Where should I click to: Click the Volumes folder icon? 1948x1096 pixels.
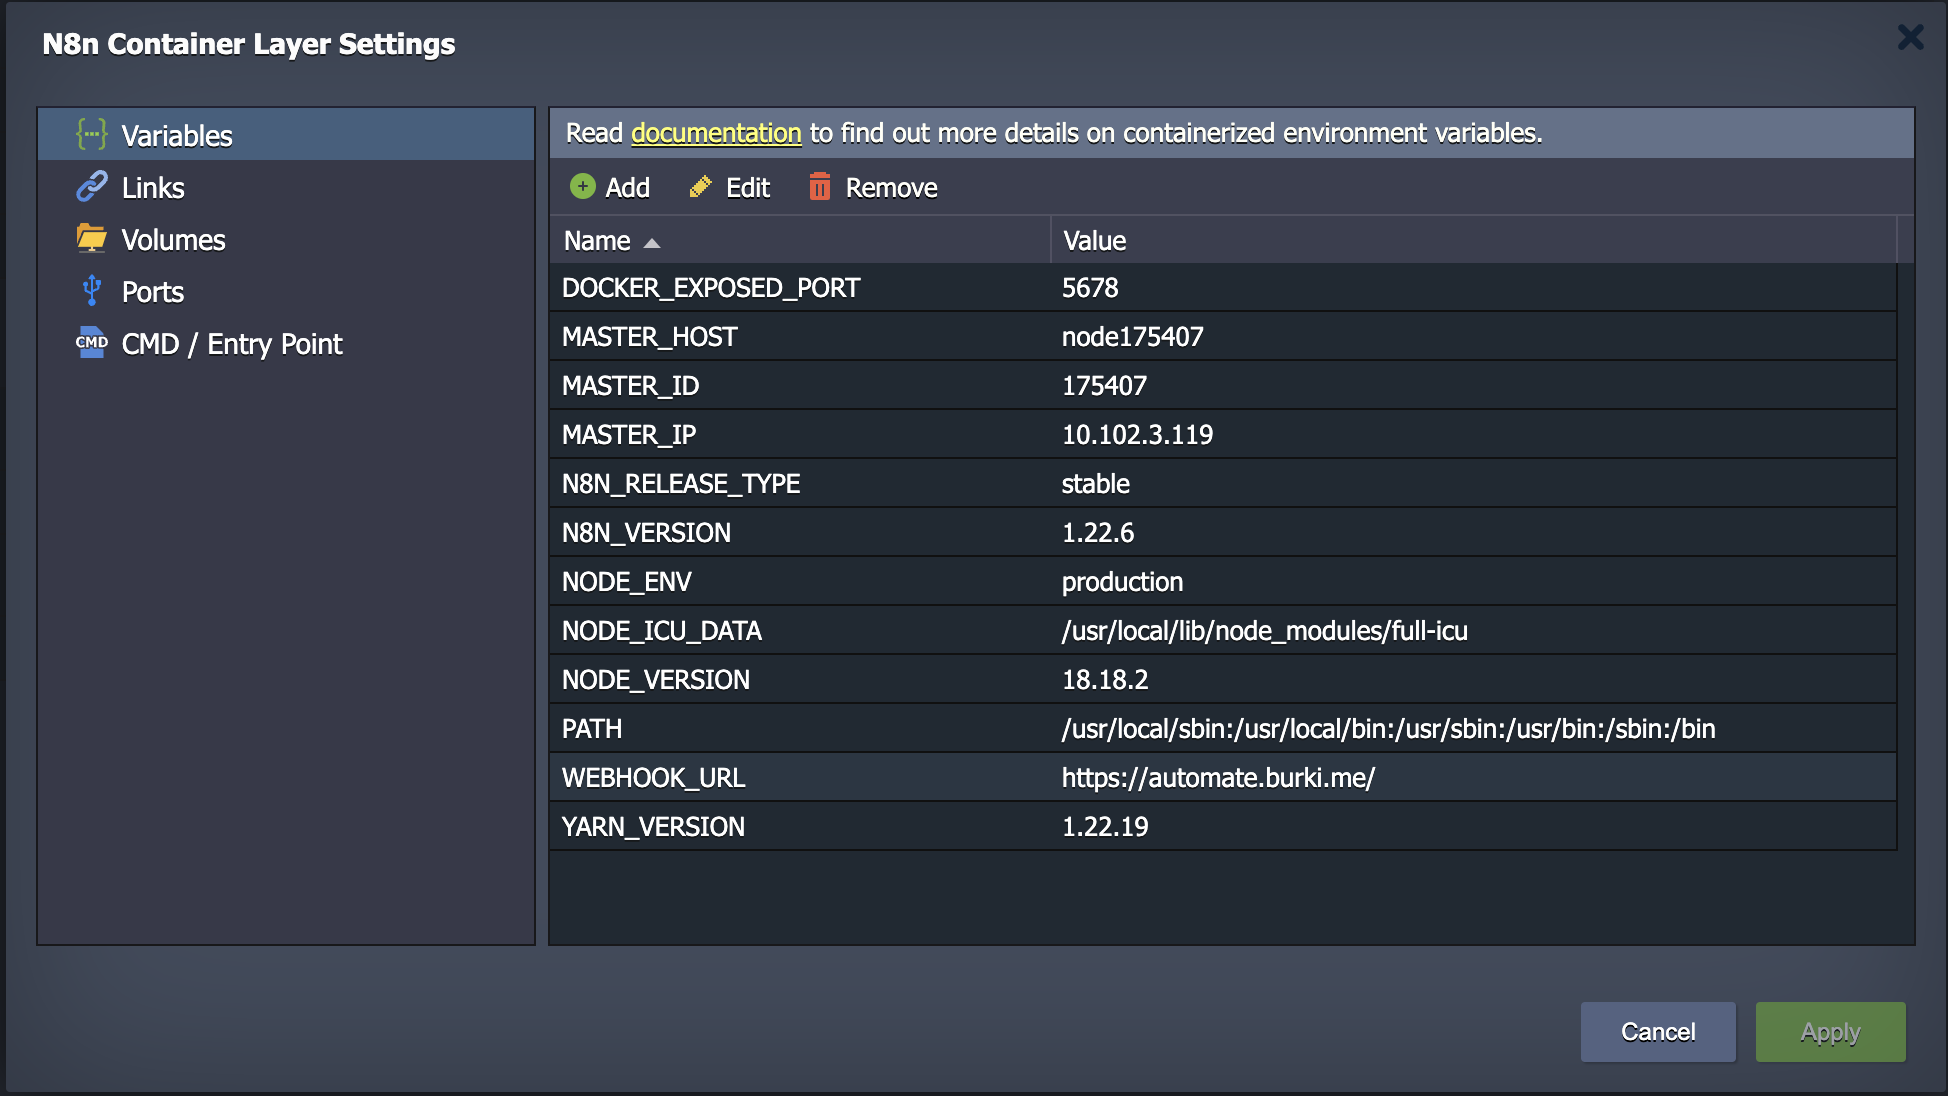(91, 238)
